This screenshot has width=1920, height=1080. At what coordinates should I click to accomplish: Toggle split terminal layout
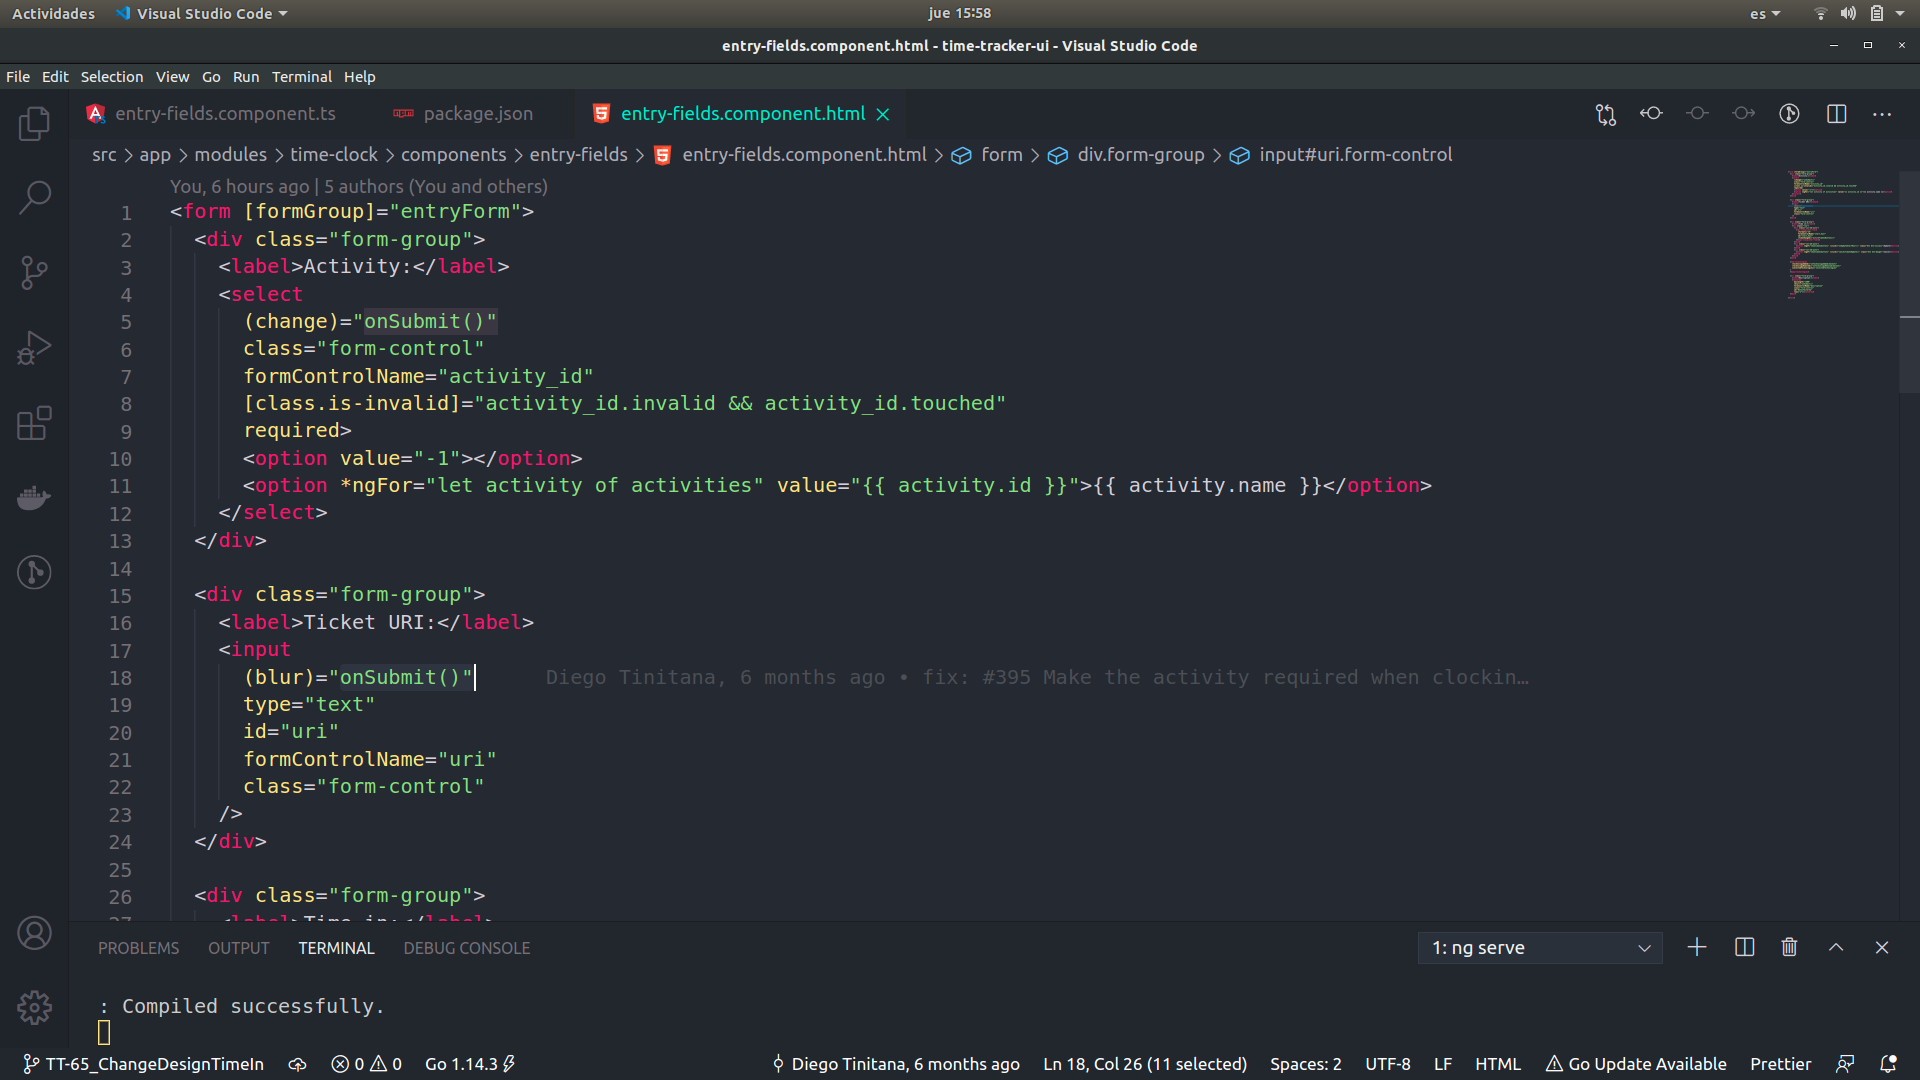point(1744,947)
